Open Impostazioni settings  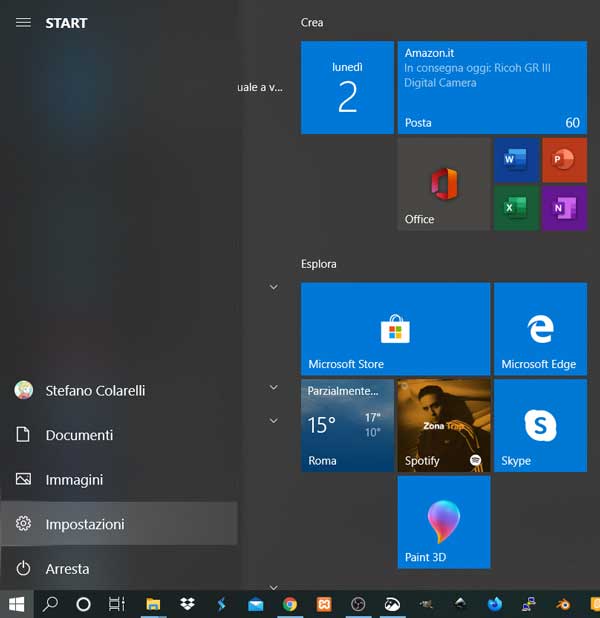click(x=118, y=524)
